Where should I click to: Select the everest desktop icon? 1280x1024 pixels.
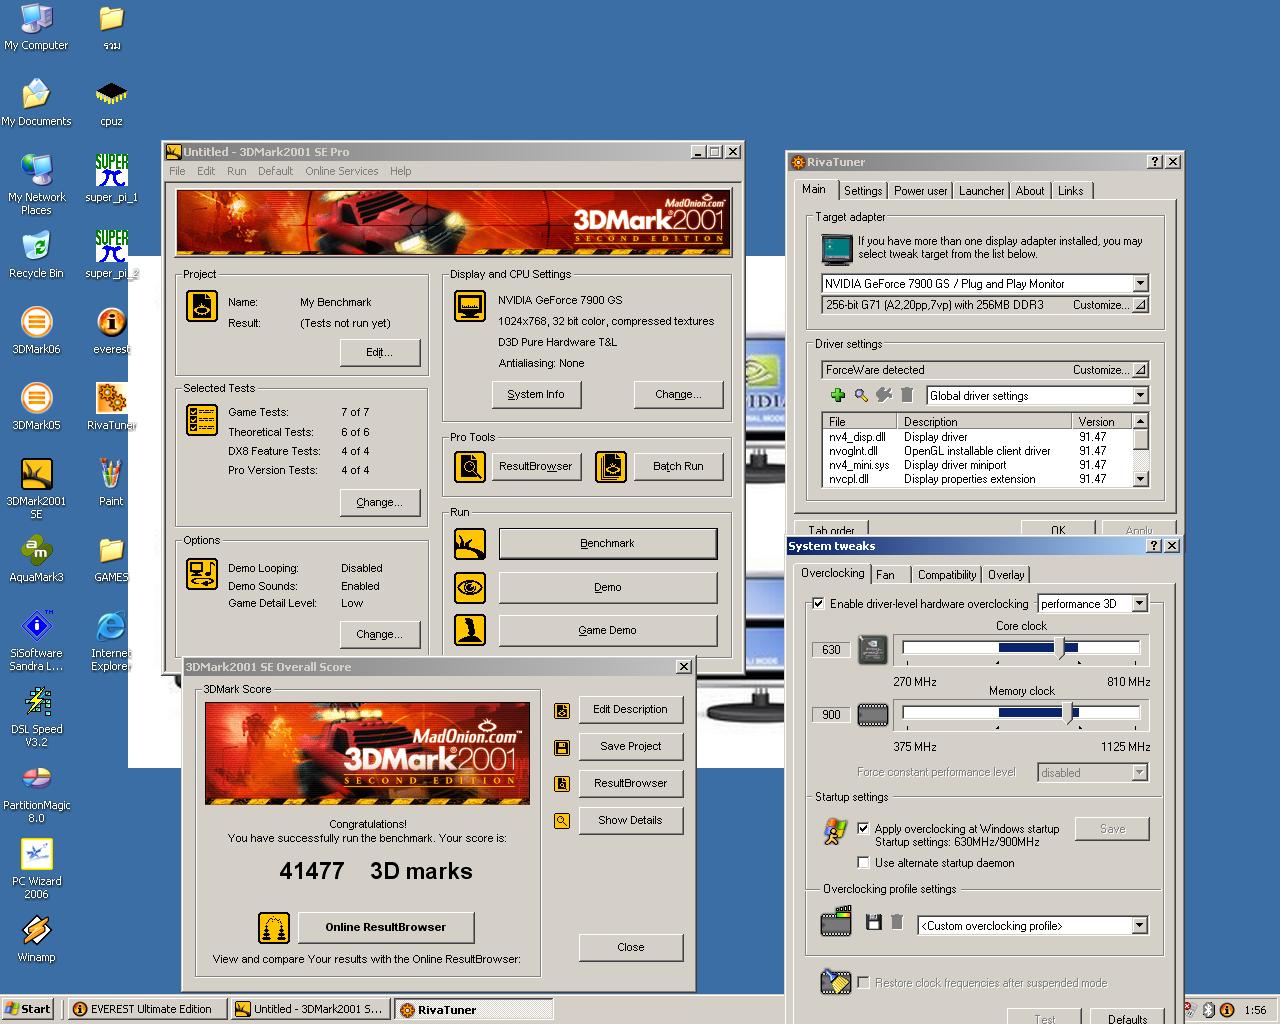pyautogui.click(x=111, y=331)
